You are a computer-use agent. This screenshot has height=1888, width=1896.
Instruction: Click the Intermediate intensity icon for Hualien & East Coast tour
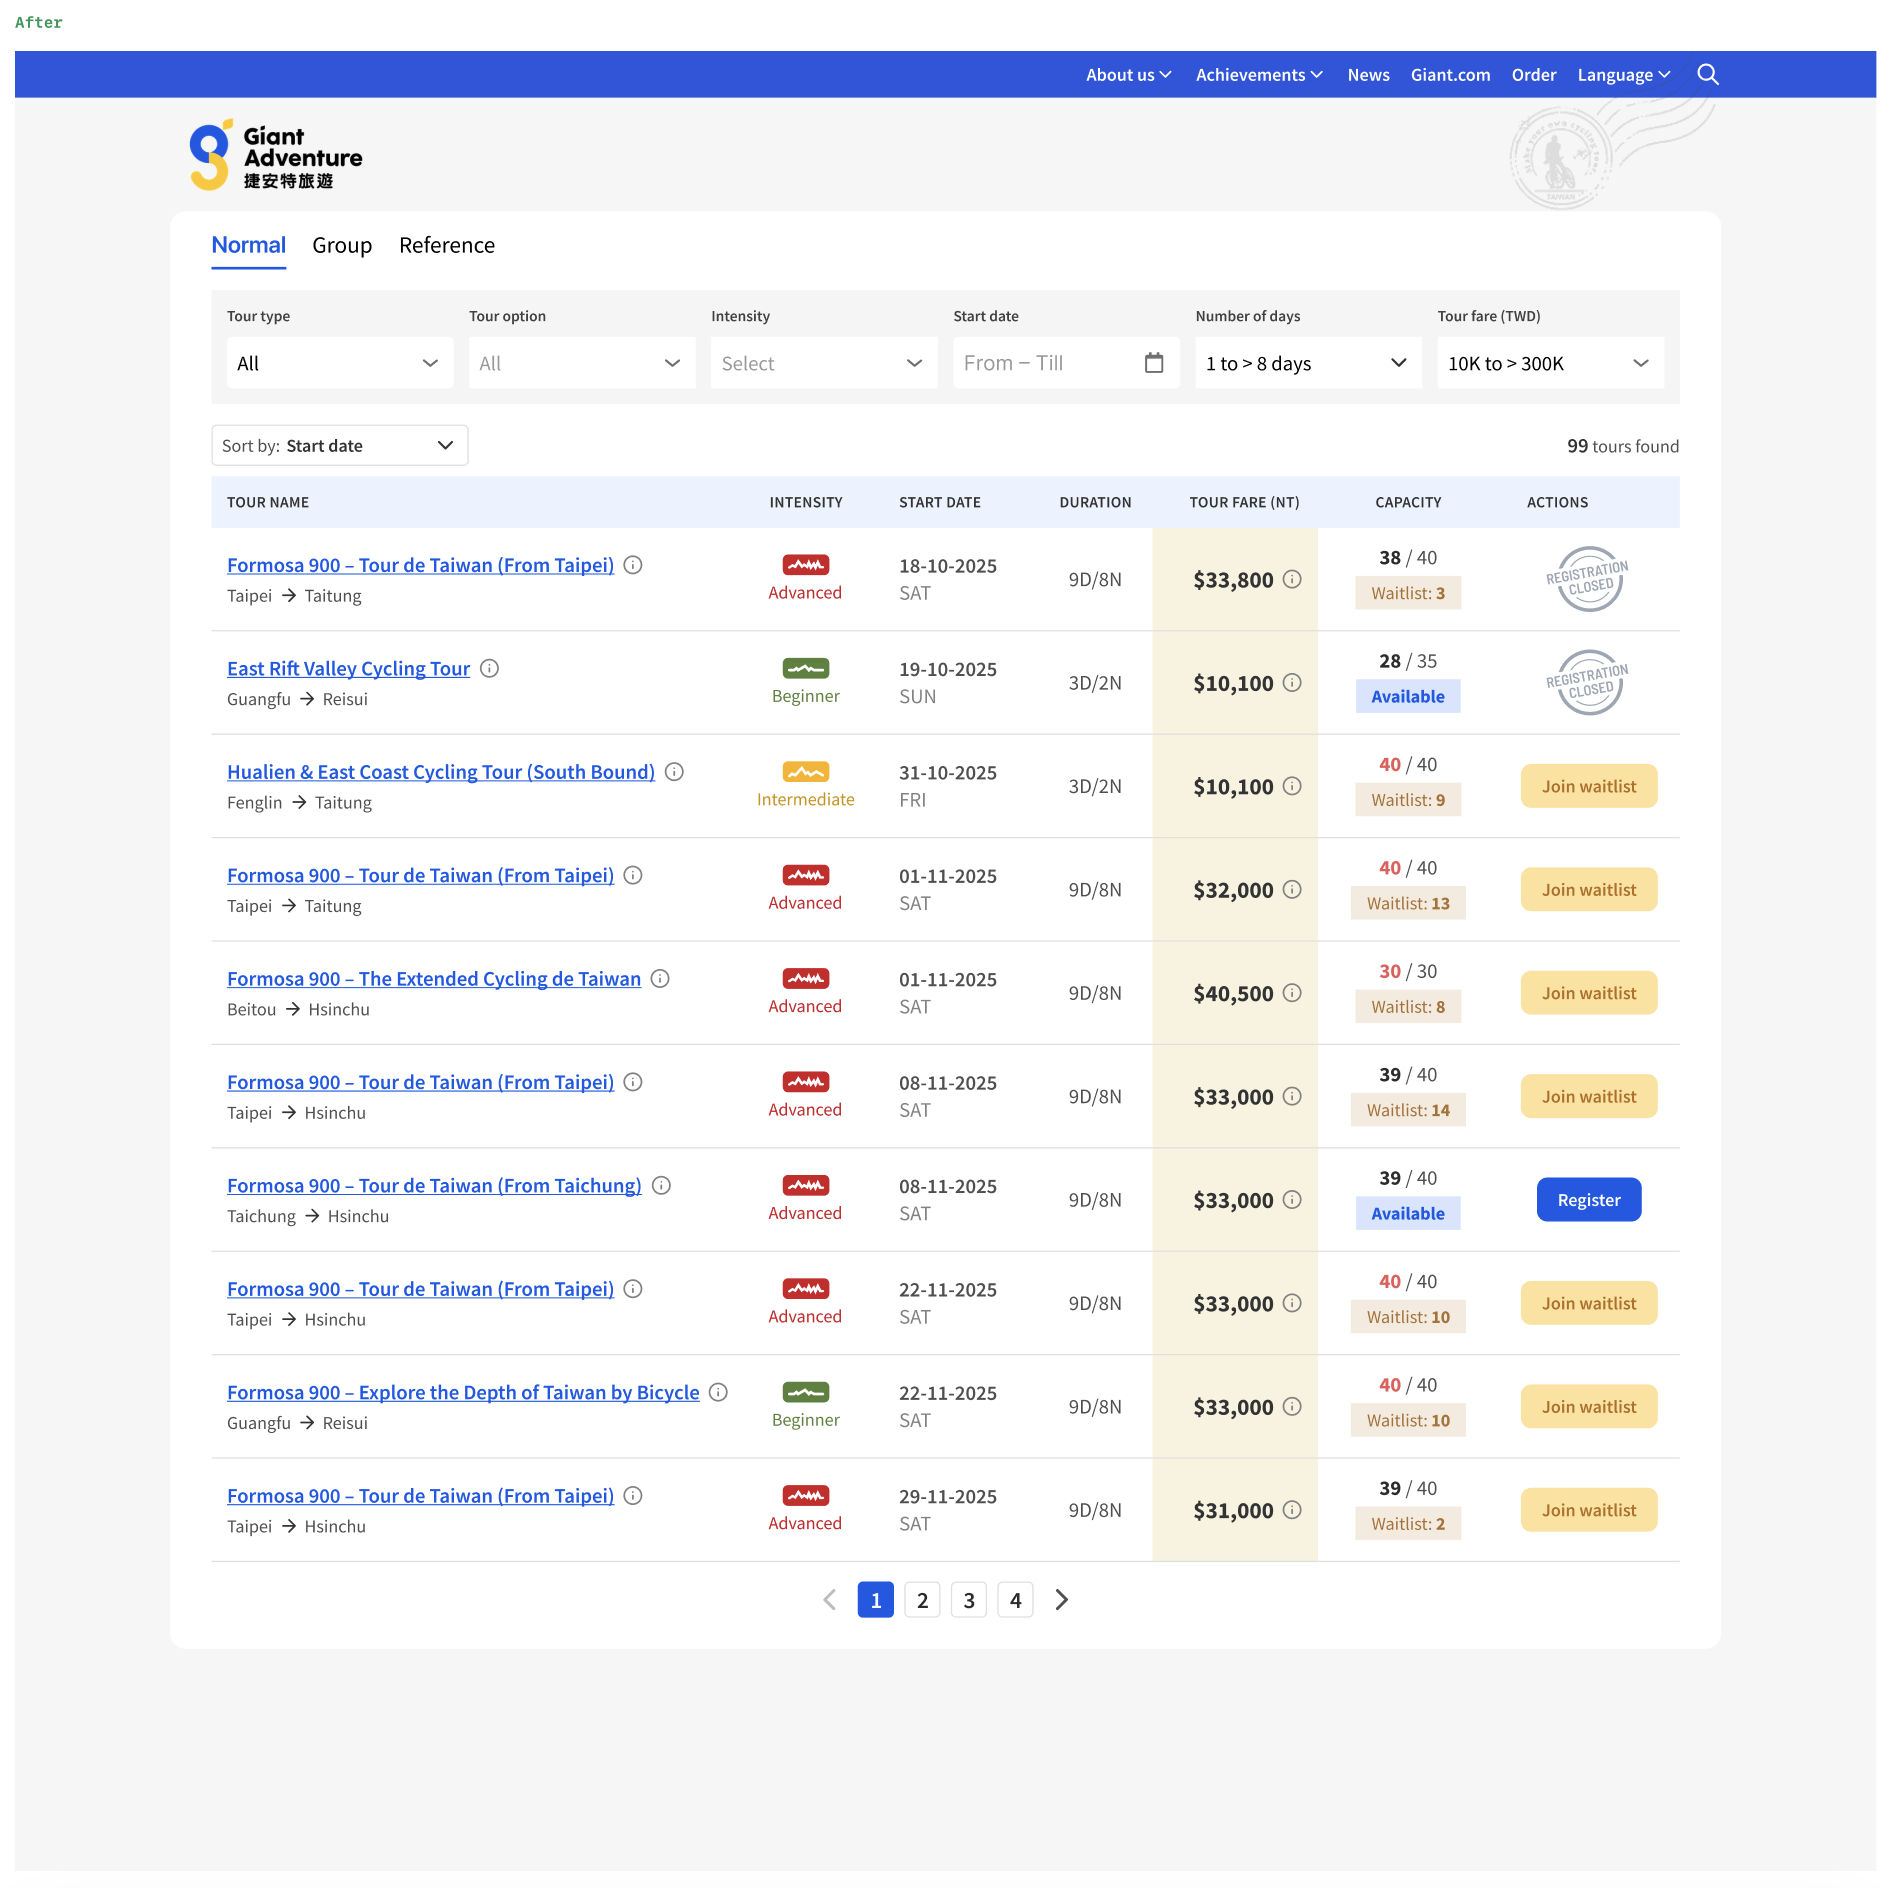point(806,772)
